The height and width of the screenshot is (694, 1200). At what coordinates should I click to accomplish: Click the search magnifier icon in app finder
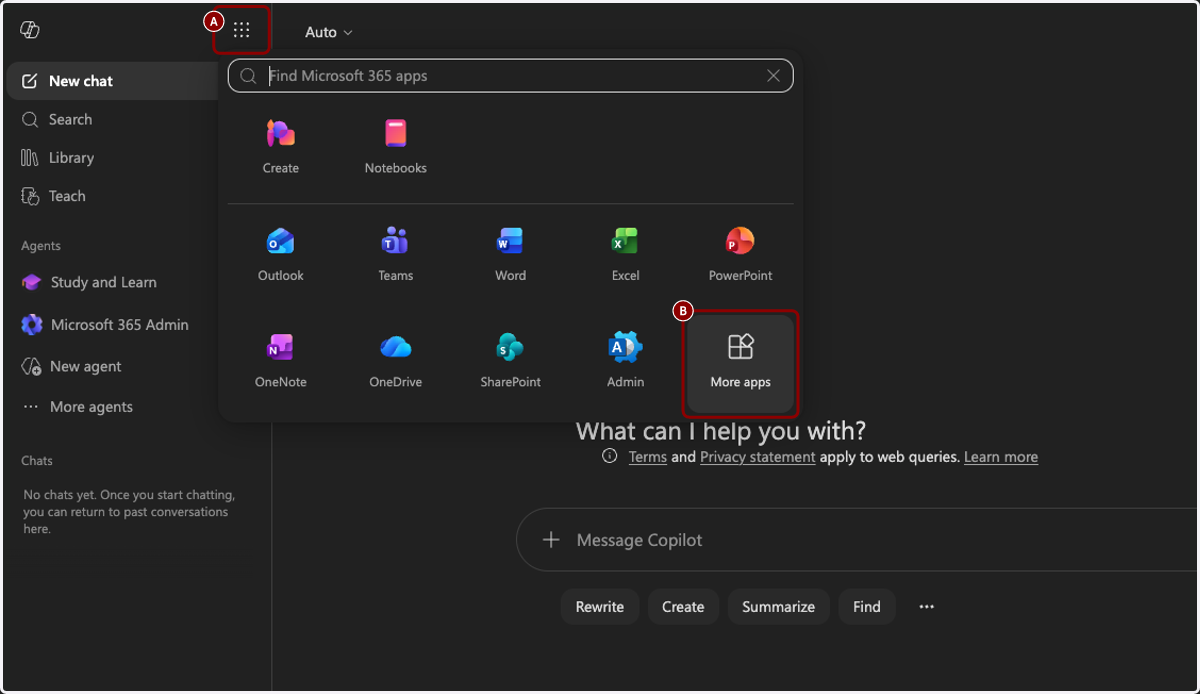click(249, 75)
